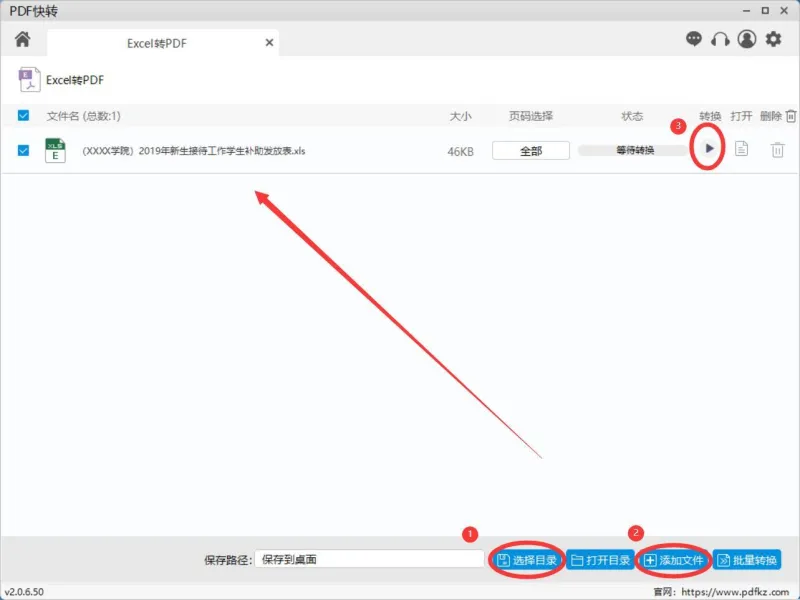Select the file name 2019年新生接待工作学生补助发放表.xls

coord(194,151)
